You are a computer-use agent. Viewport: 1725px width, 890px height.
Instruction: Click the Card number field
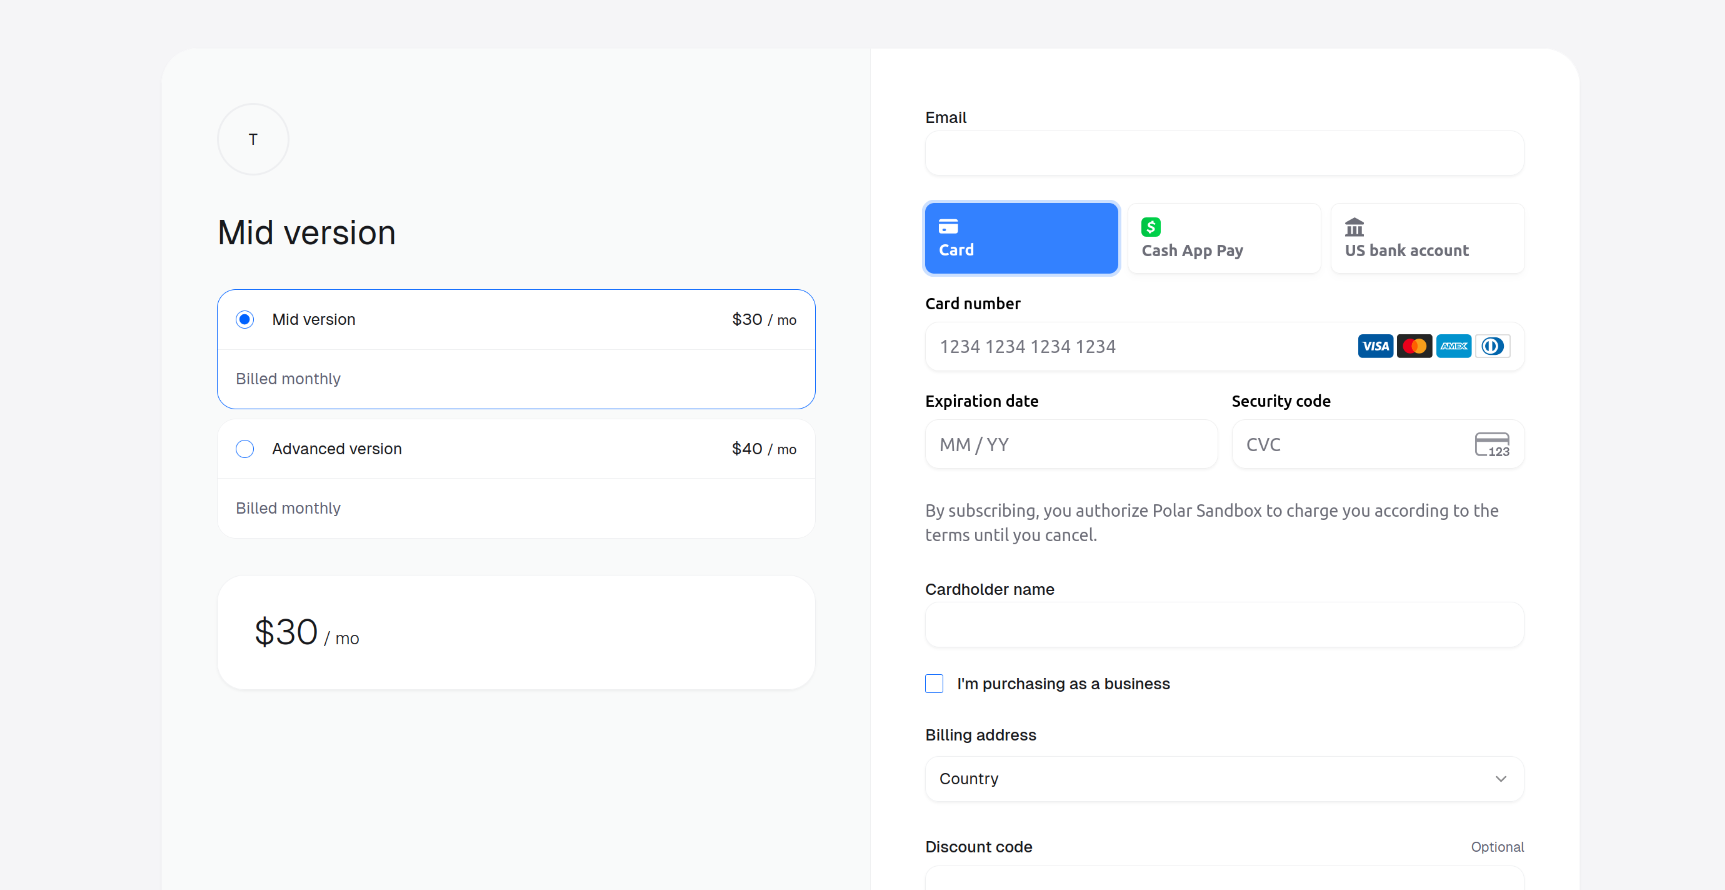point(1140,347)
